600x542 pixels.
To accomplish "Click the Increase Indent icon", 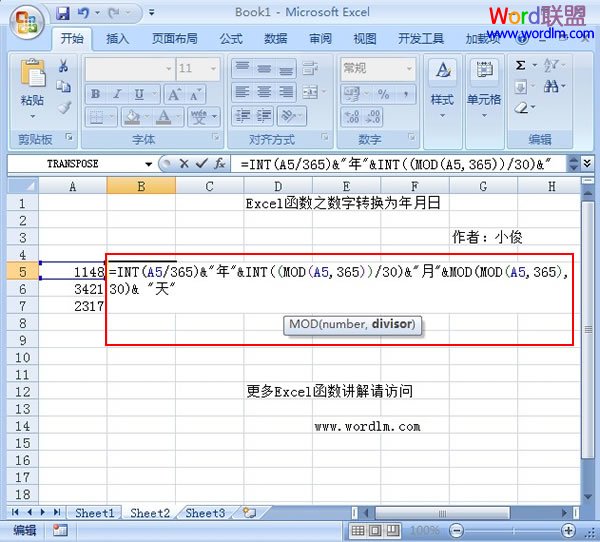I will click(264, 116).
